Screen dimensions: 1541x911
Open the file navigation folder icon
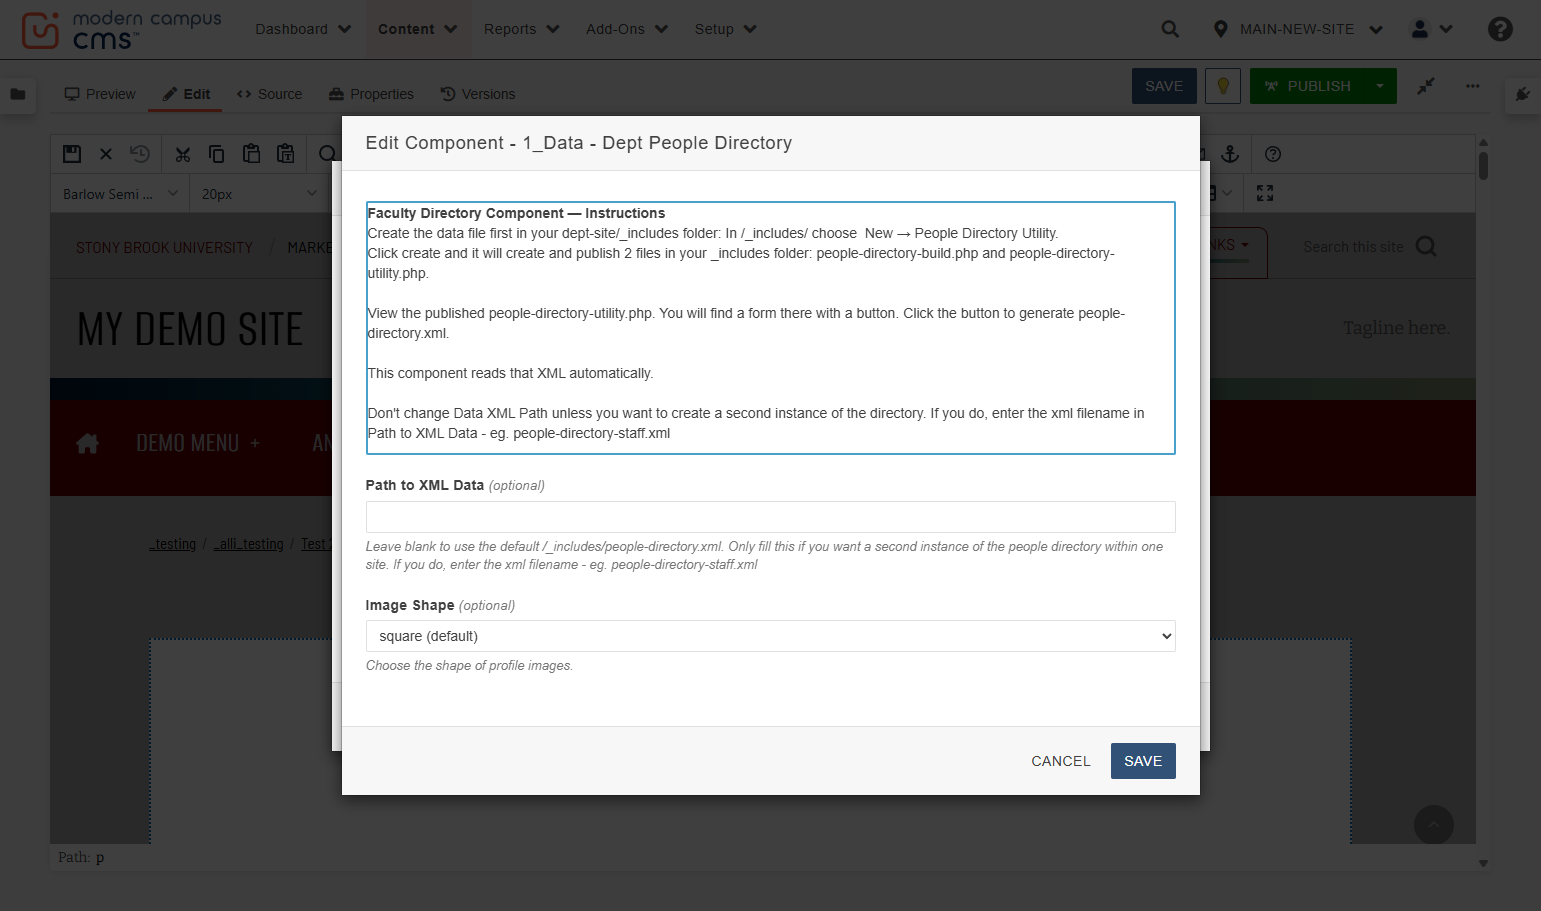18,94
